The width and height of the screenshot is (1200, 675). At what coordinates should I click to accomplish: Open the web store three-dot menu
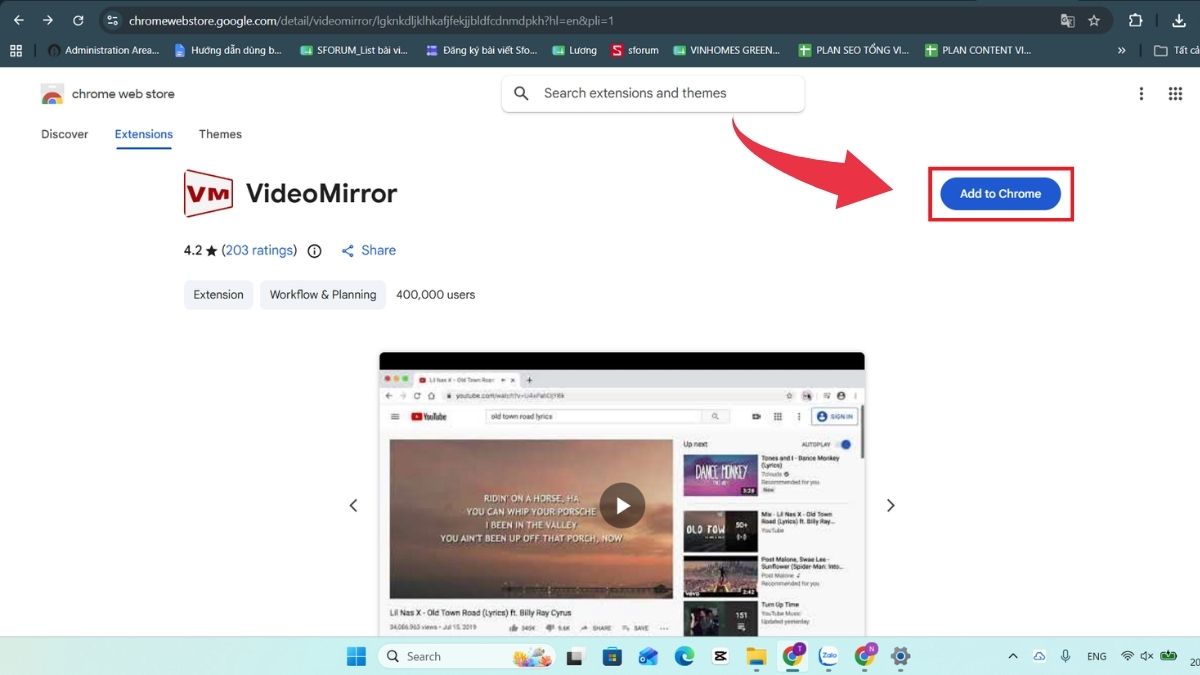pyautogui.click(x=1141, y=94)
